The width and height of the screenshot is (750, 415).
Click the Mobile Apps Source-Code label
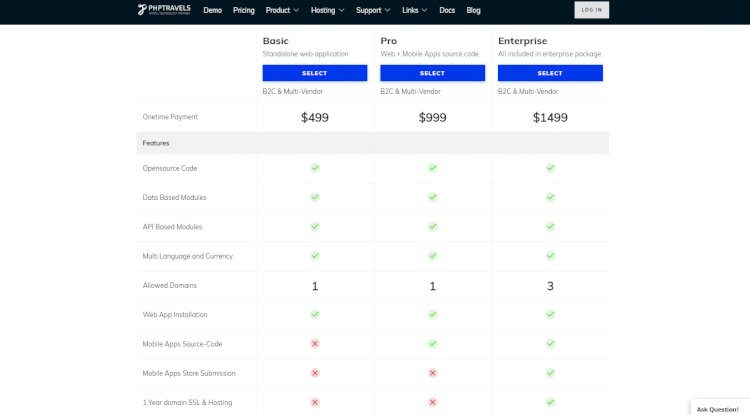[x=182, y=344]
